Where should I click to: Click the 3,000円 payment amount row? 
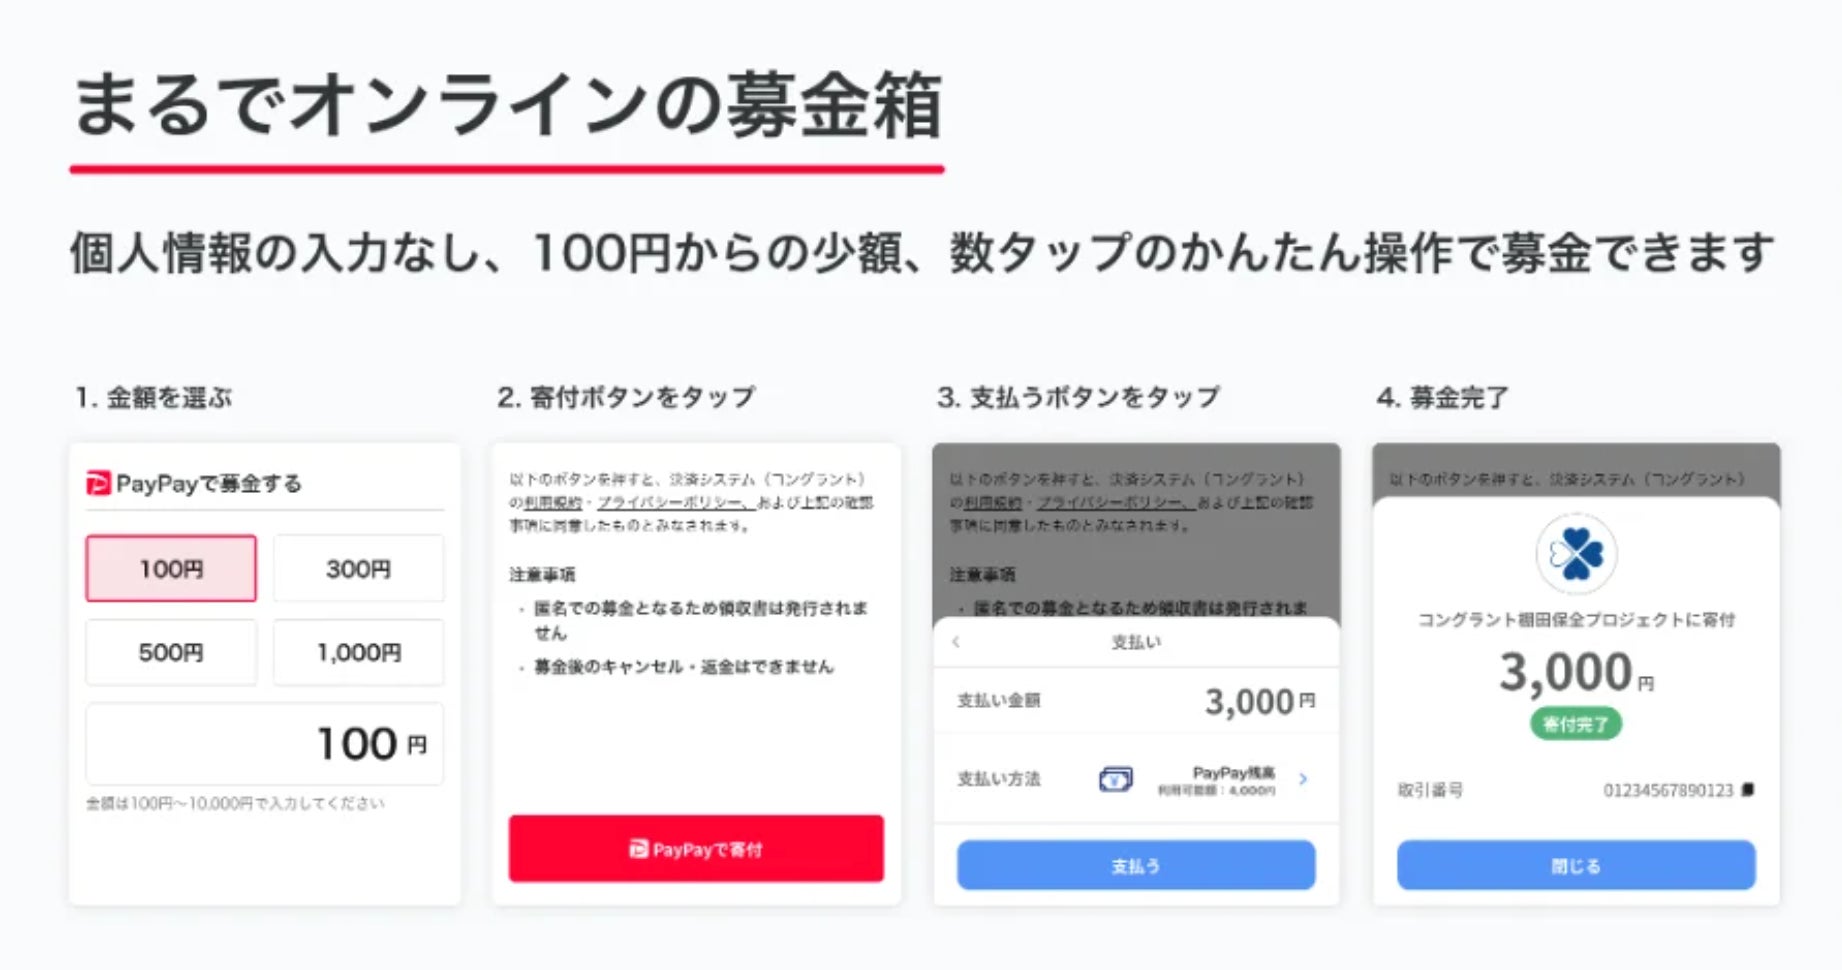(x=1136, y=701)
